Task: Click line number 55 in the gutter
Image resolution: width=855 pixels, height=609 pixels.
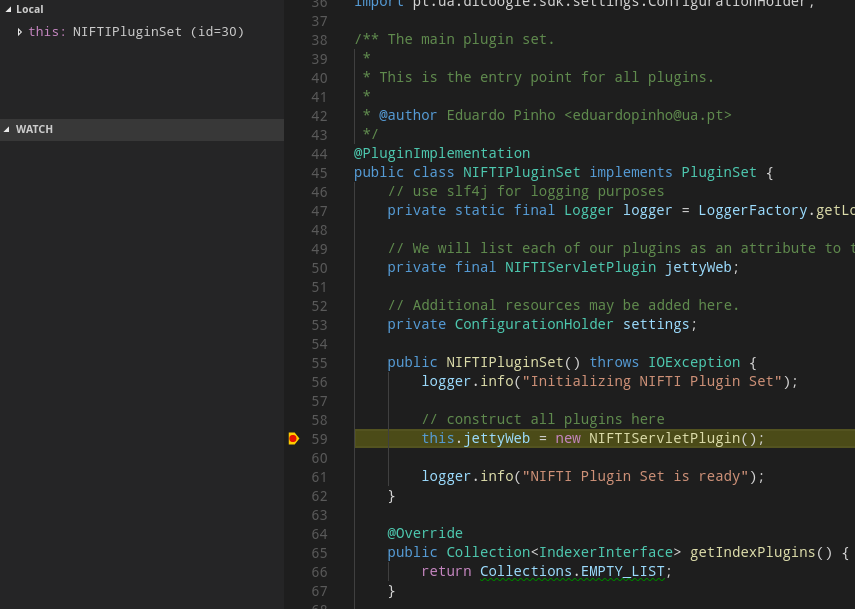Action: 320,363
